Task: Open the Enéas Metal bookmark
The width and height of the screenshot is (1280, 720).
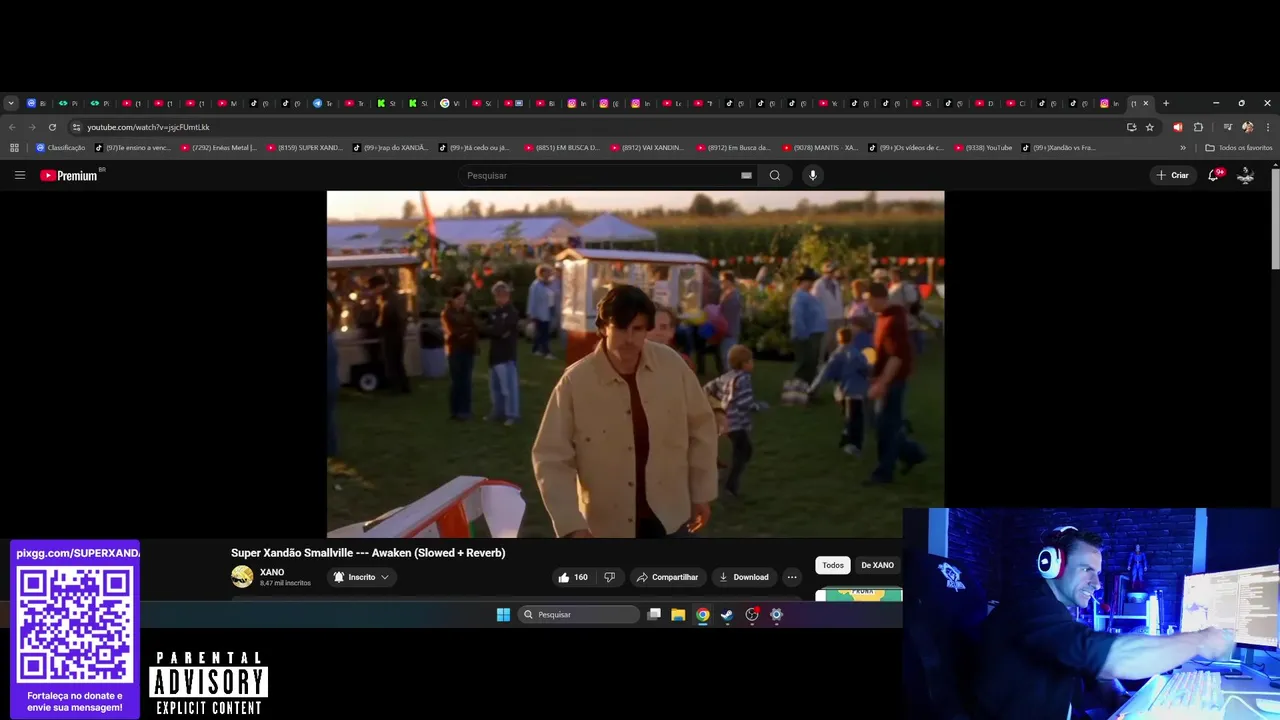Action: 219,148
